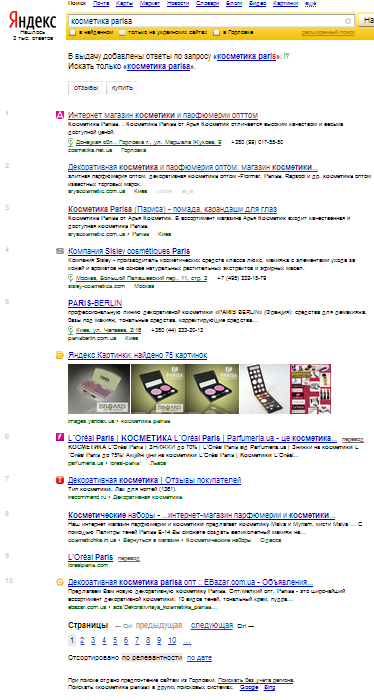The image size is (374, 700).
Task: Open the Почта service link
Action: (100, 3)
